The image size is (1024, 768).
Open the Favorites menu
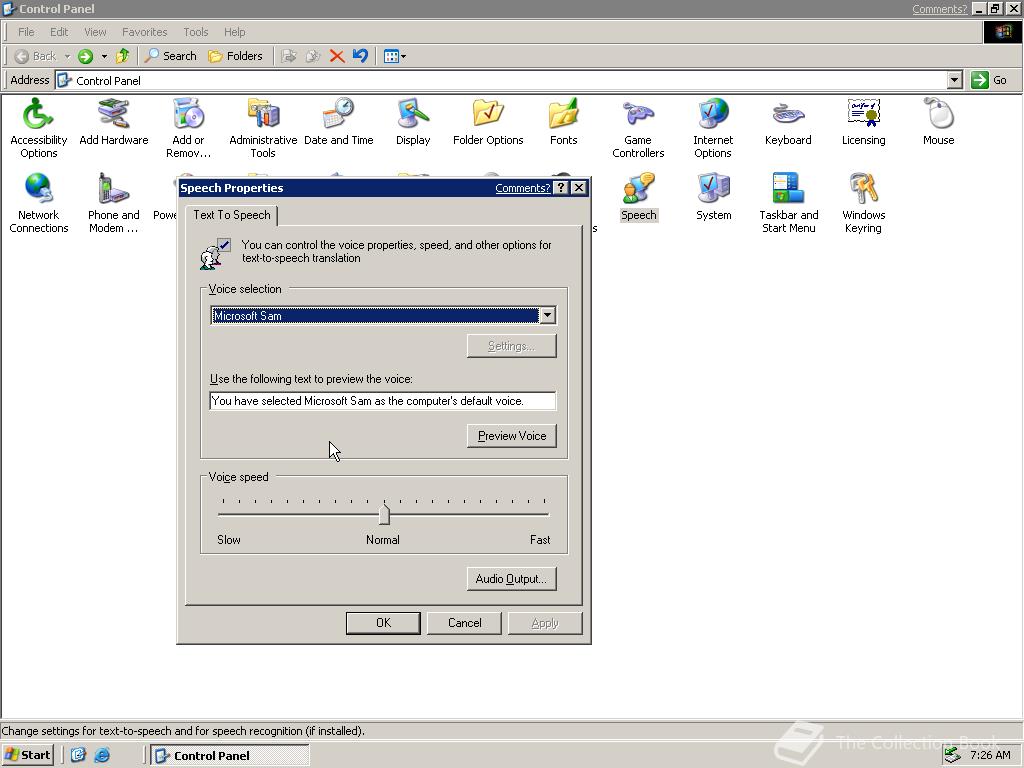pos(144,32)
